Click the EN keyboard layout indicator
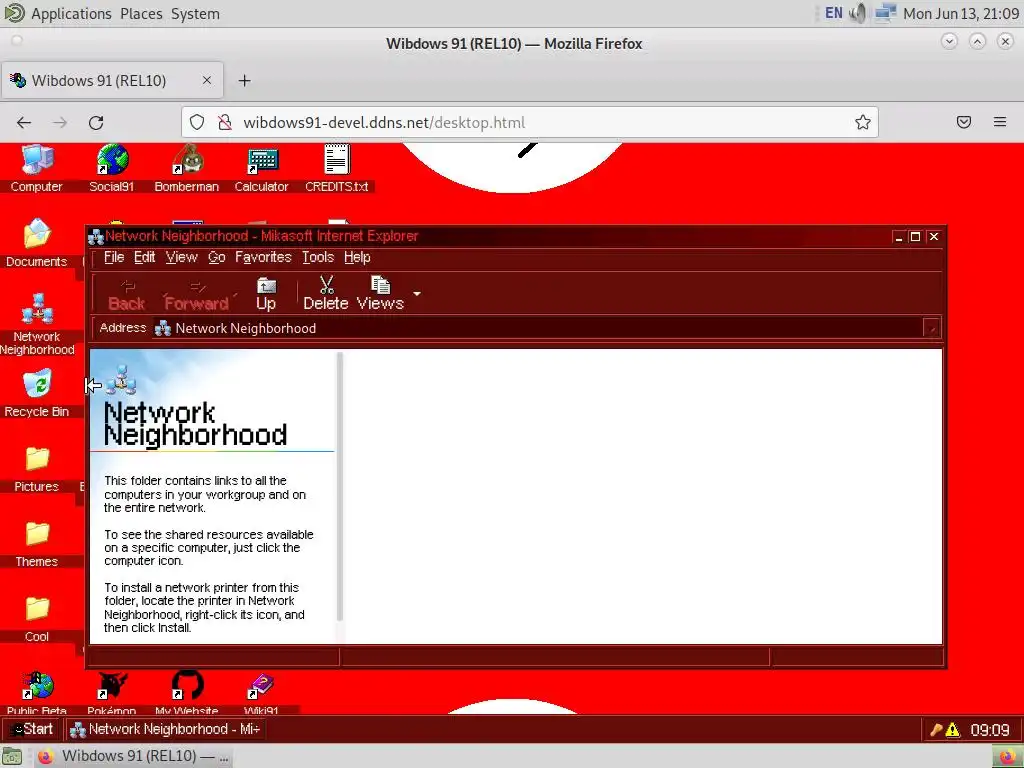The width and height of the screenshot is (1024, 768). tap(834, 13)
